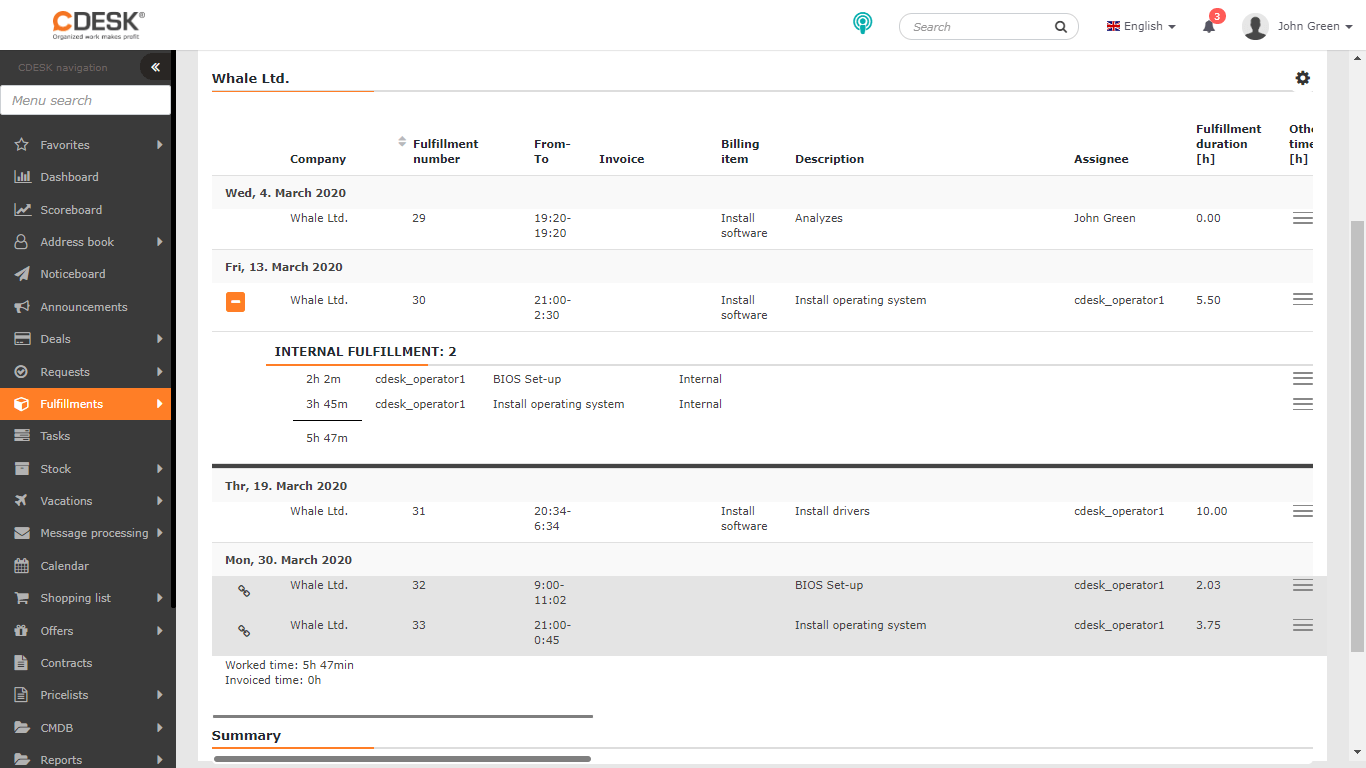
Task: Open Offers in the sidebar
Action: click(85, 631)
